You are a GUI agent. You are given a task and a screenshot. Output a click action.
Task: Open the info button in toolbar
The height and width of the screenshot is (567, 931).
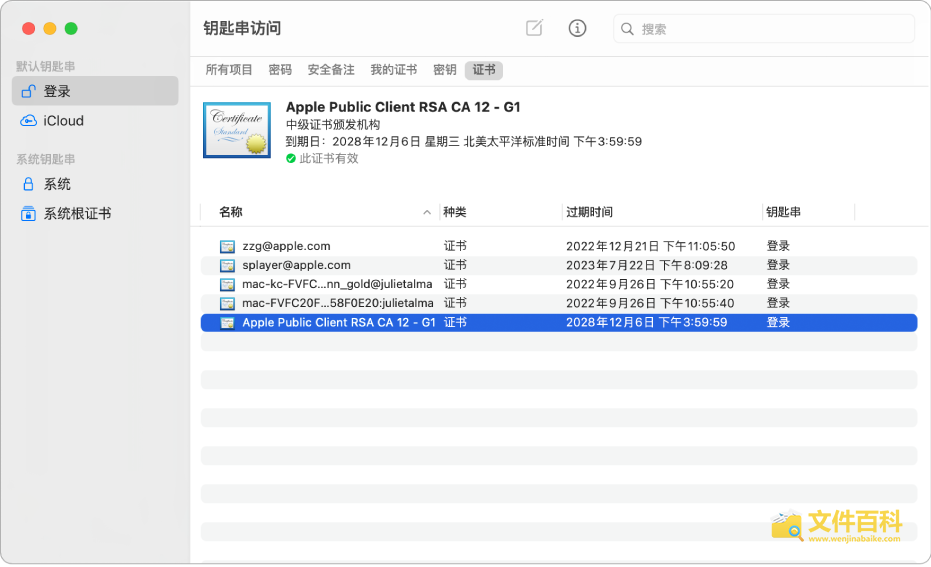coord(577,28)
